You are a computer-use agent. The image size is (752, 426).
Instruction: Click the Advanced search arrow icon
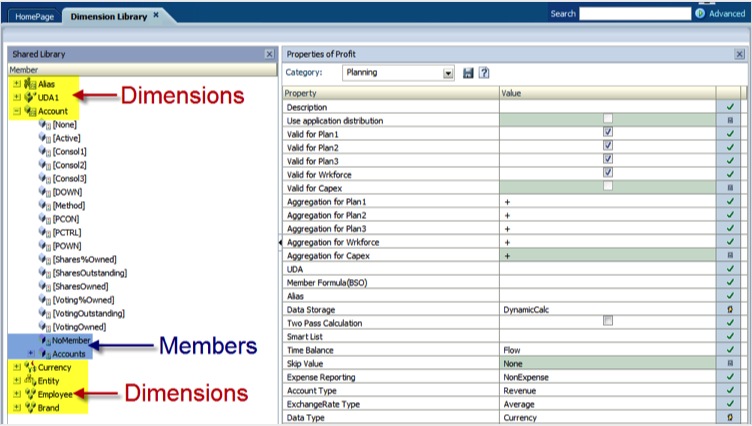pos(700,14)
